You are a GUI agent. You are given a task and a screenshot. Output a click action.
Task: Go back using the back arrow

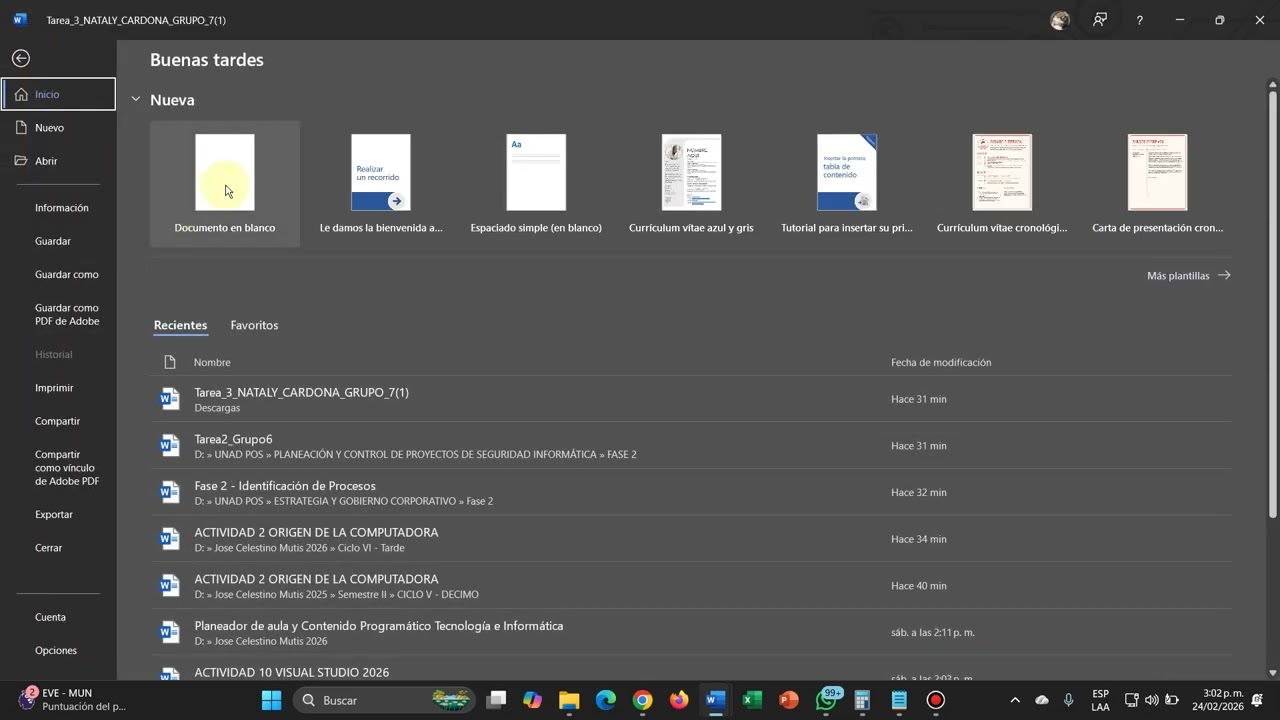tap(20, 58)
